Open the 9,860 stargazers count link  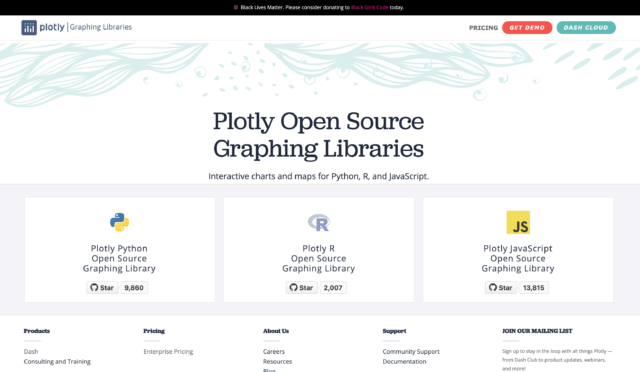tap(134, 287)
